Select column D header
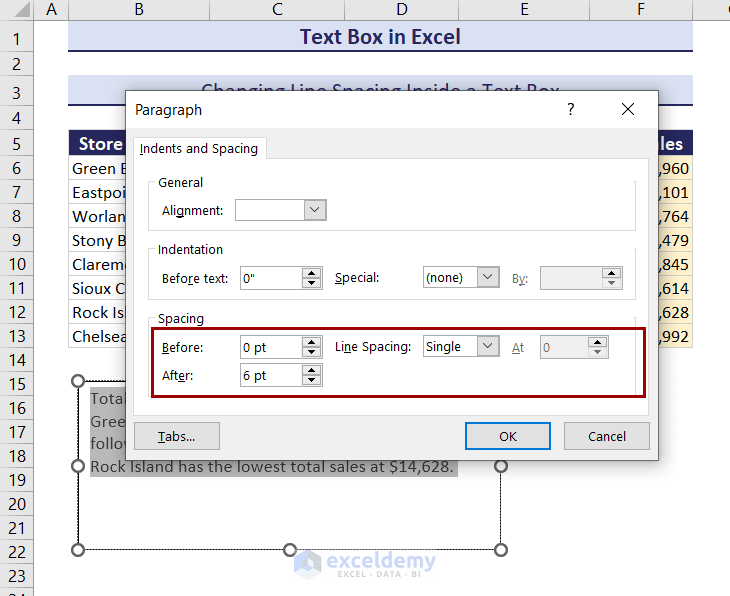Viewport: 730px width, 596px height. click(402, 9)
